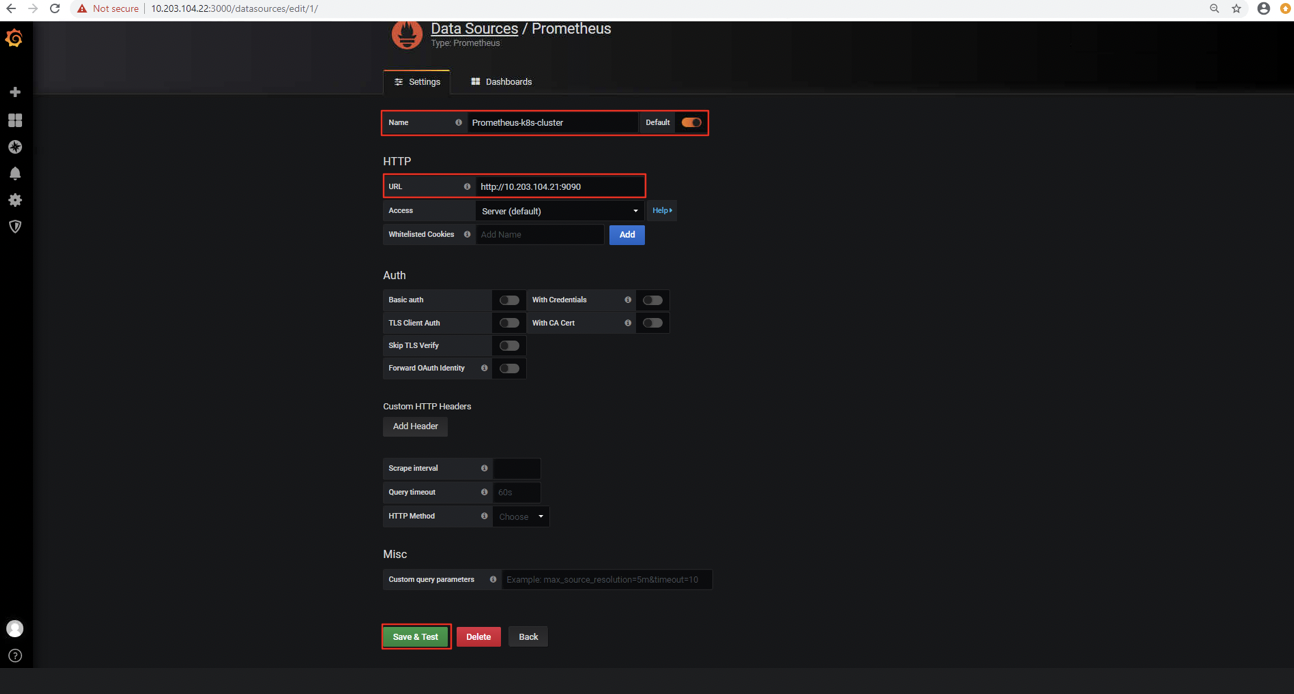Focus the URL field with http://10.203.104.21:9090
This screenshot has height=694, width=1294.
[559, 187]
